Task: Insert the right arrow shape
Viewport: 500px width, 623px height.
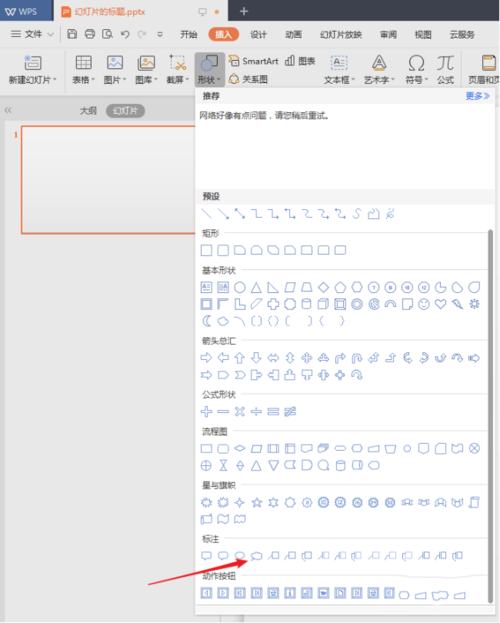Action: (206, 358)
